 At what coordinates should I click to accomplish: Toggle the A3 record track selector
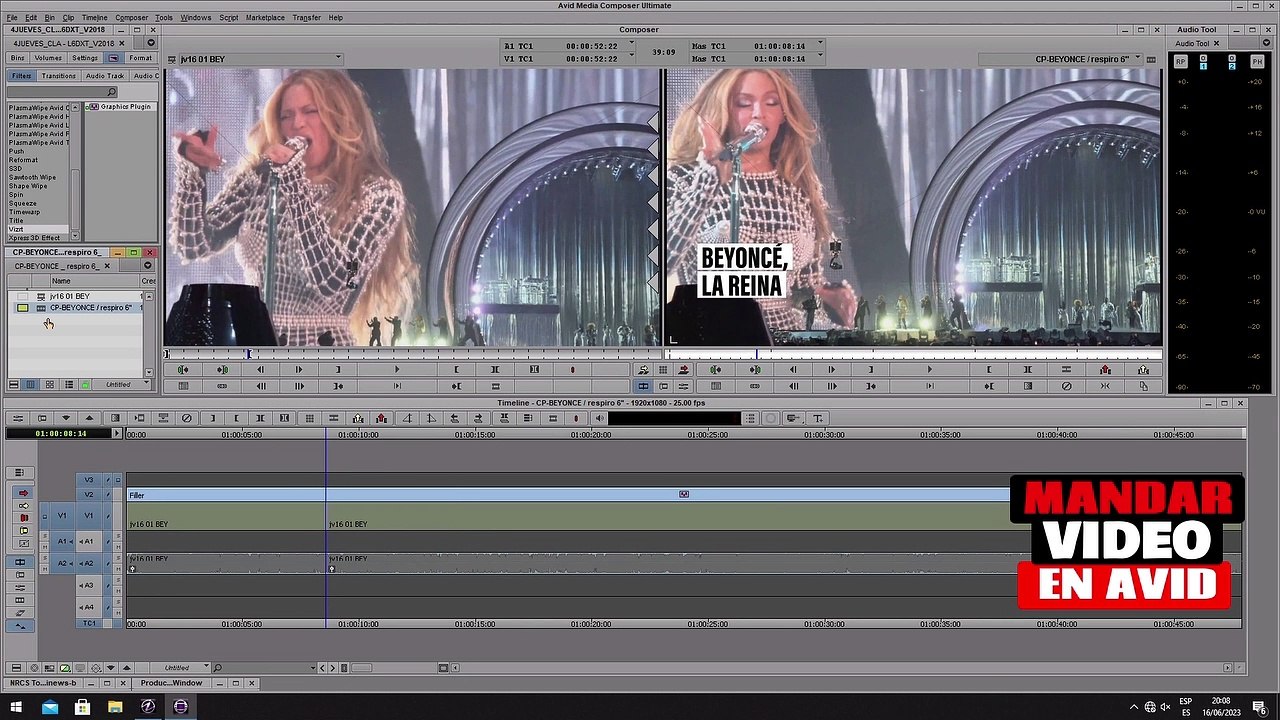coord(89,585)
